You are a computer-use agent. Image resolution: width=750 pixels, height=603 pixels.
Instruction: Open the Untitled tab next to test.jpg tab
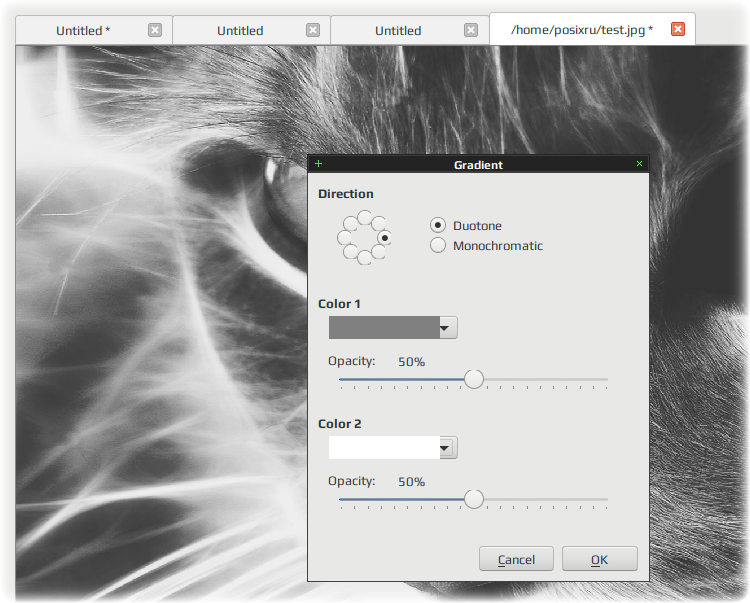click(x=398, y=31)
